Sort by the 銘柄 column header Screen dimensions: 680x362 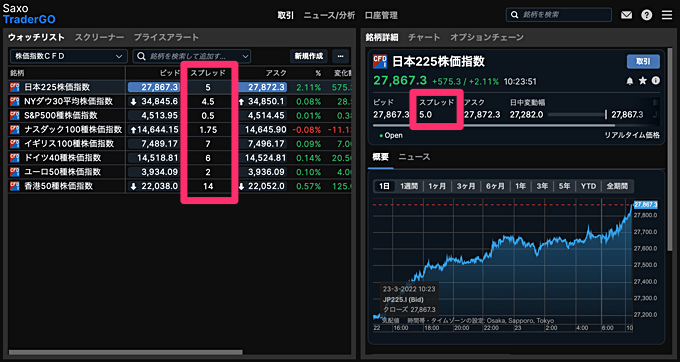pyautogui.click(x=18, y=73)
